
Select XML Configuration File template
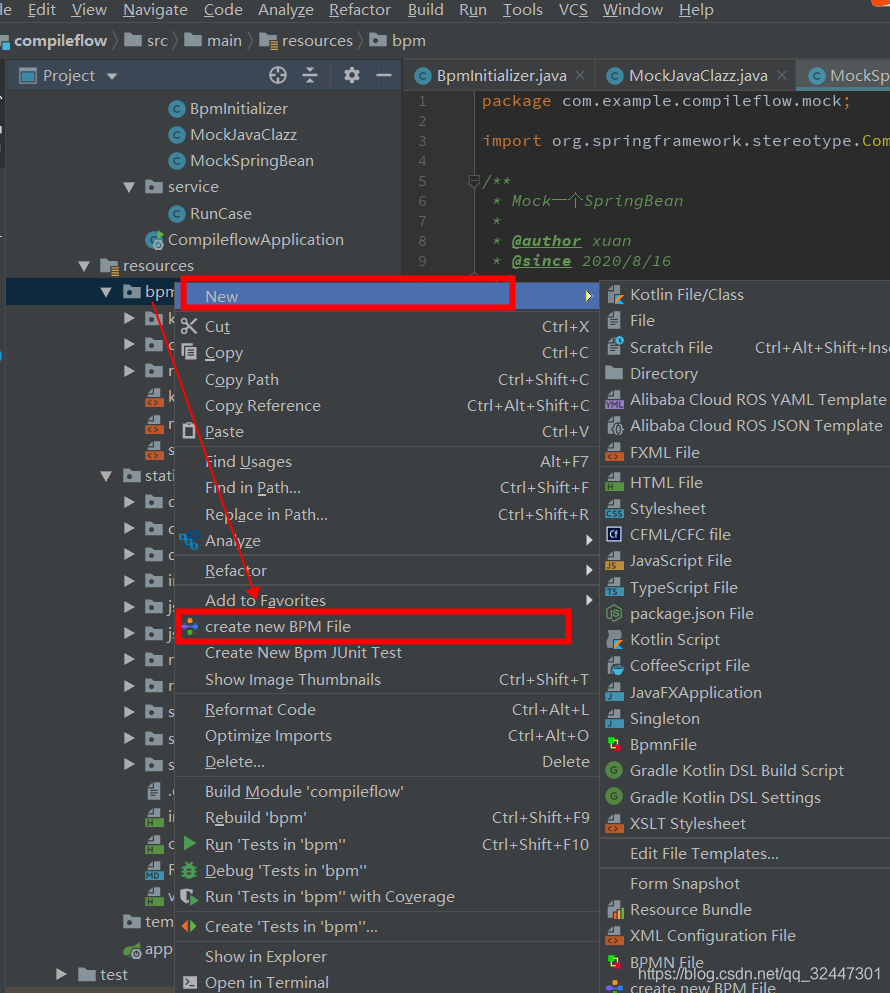pyautogui.click(x=713, y=935)
